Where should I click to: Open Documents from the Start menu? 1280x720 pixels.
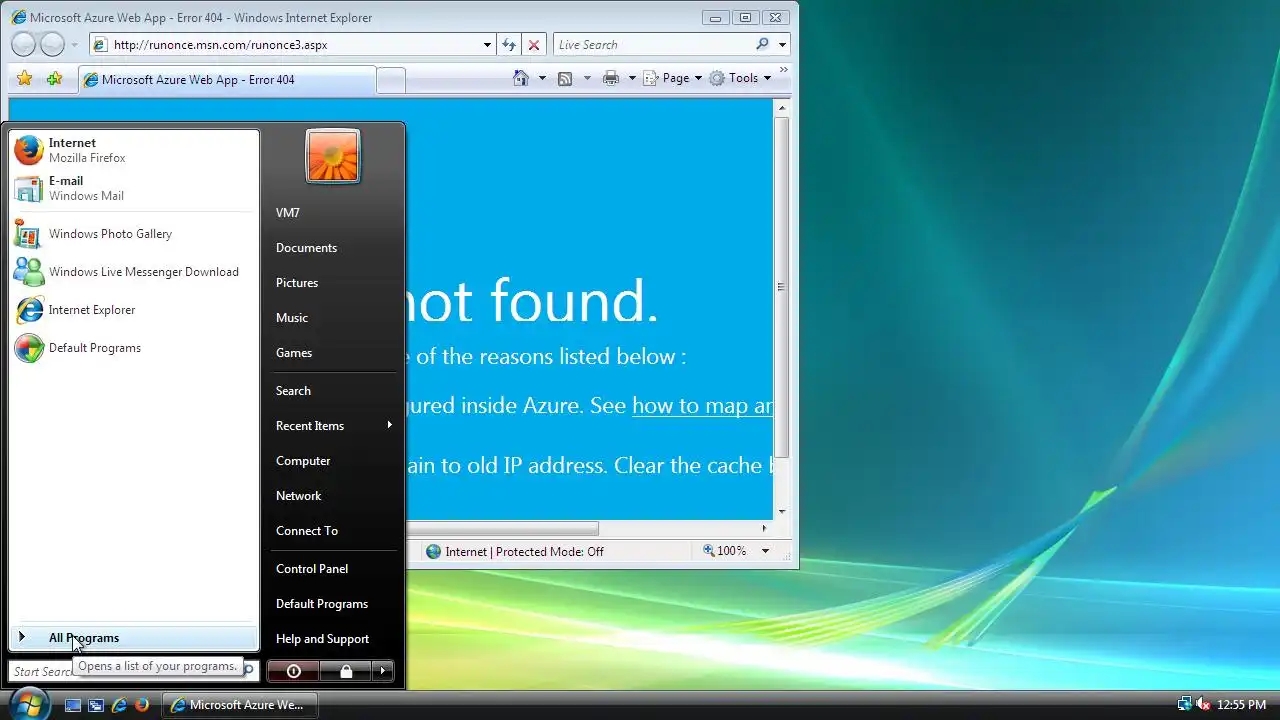point(333,248)
